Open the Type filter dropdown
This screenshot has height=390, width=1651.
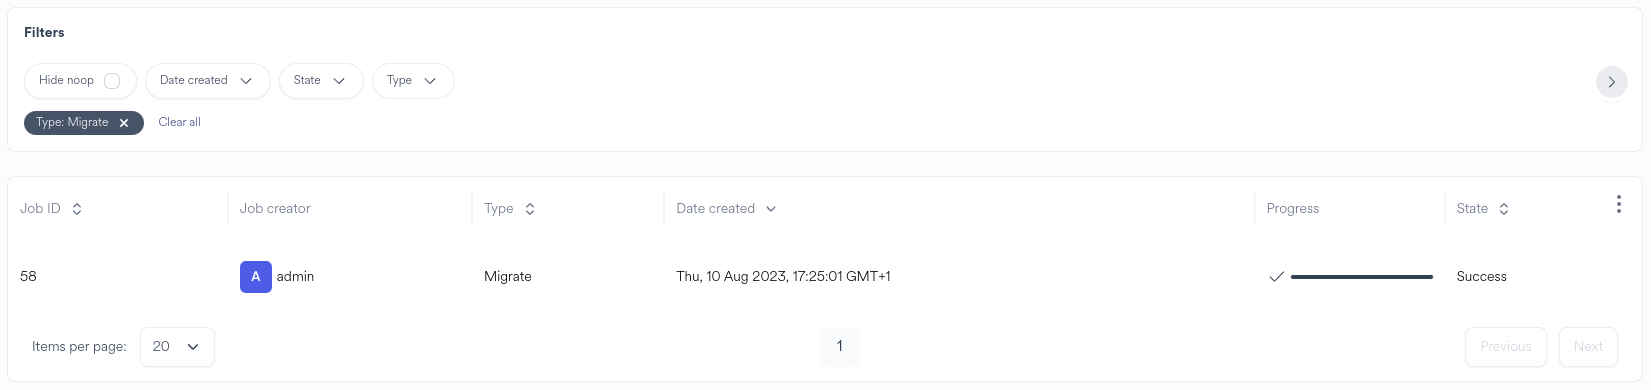coord(413,81)
